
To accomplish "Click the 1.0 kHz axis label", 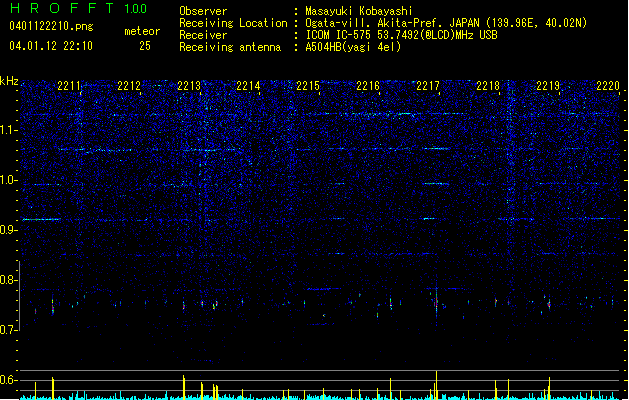I will [9, 180].
